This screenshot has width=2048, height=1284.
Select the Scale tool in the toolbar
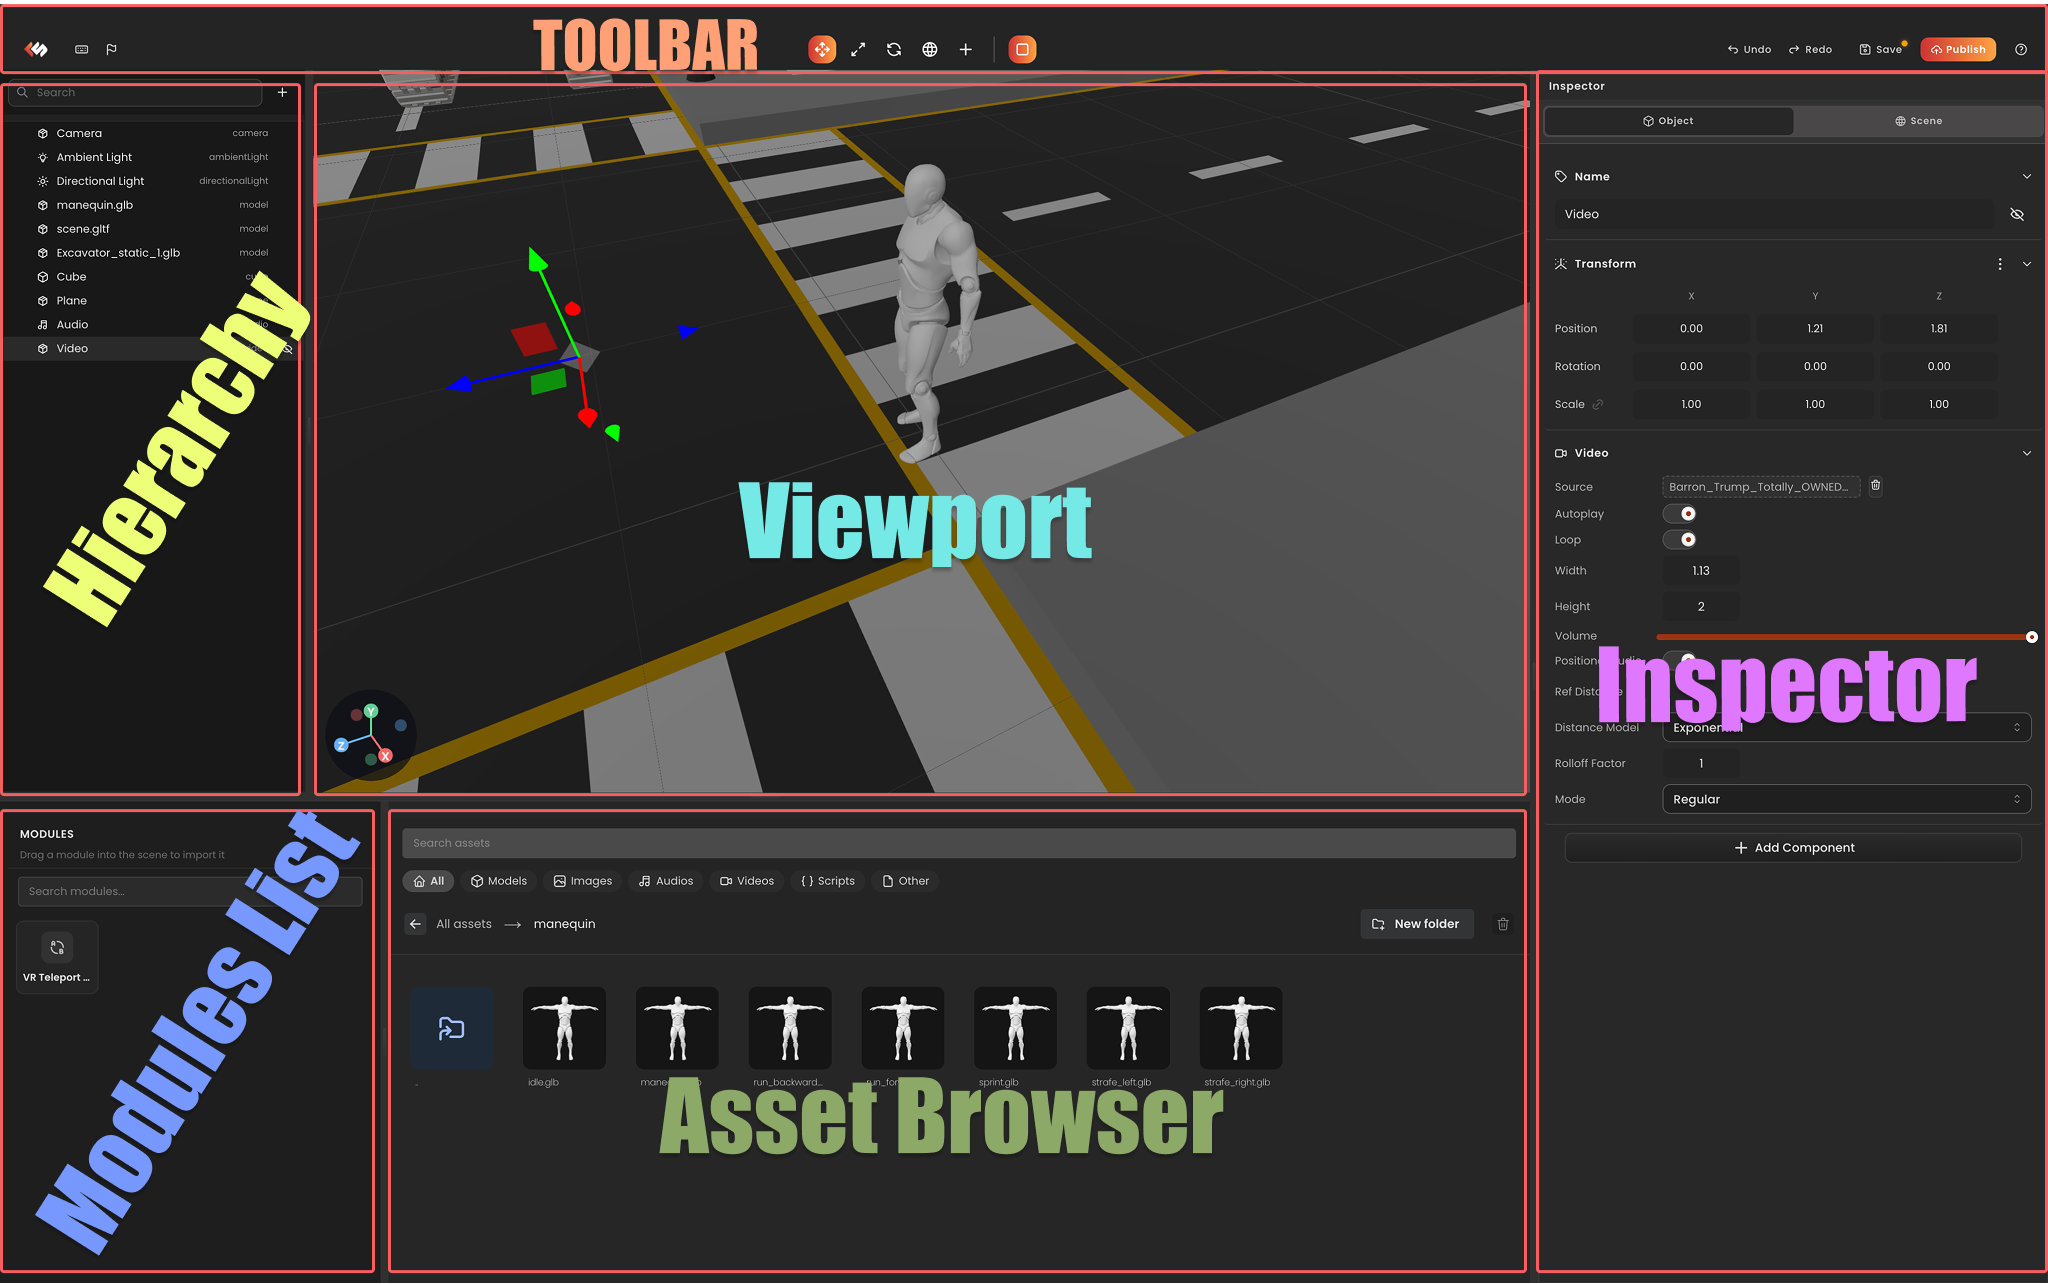point(858,49)
